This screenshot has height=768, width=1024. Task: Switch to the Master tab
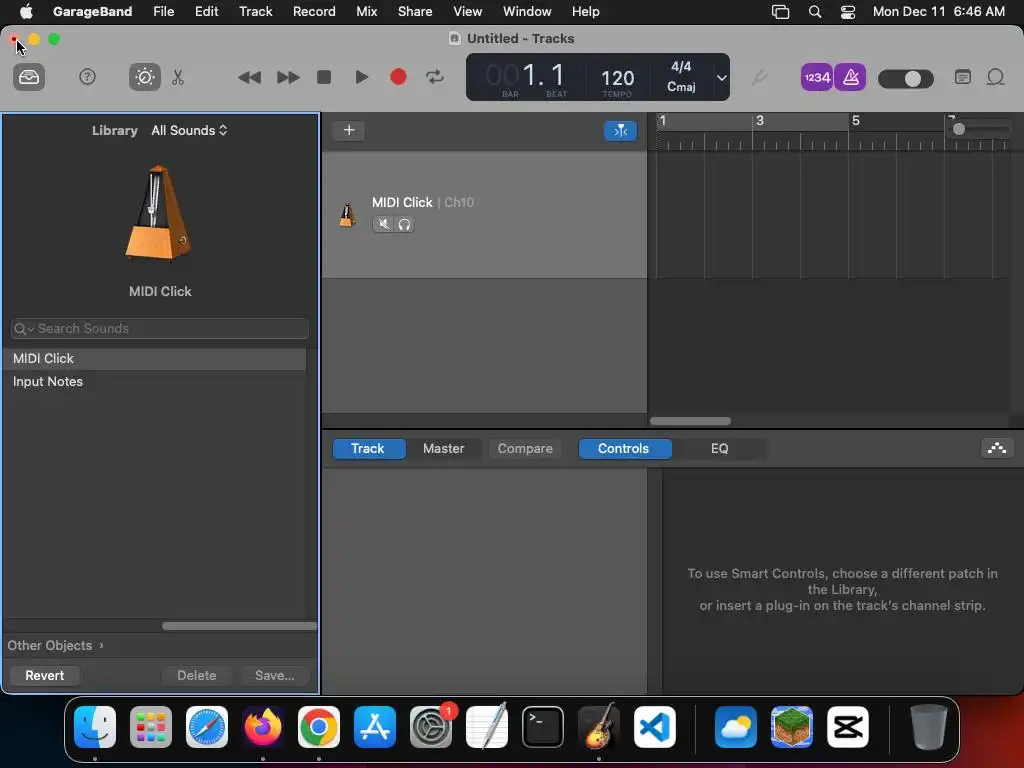[x=443, y=449]
